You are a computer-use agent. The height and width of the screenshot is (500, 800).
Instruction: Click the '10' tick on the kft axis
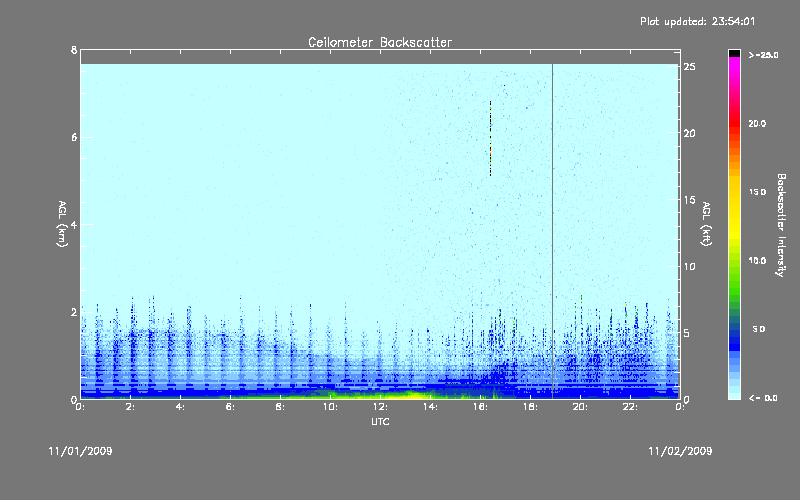pyautogui.click(x=690, y=266)
